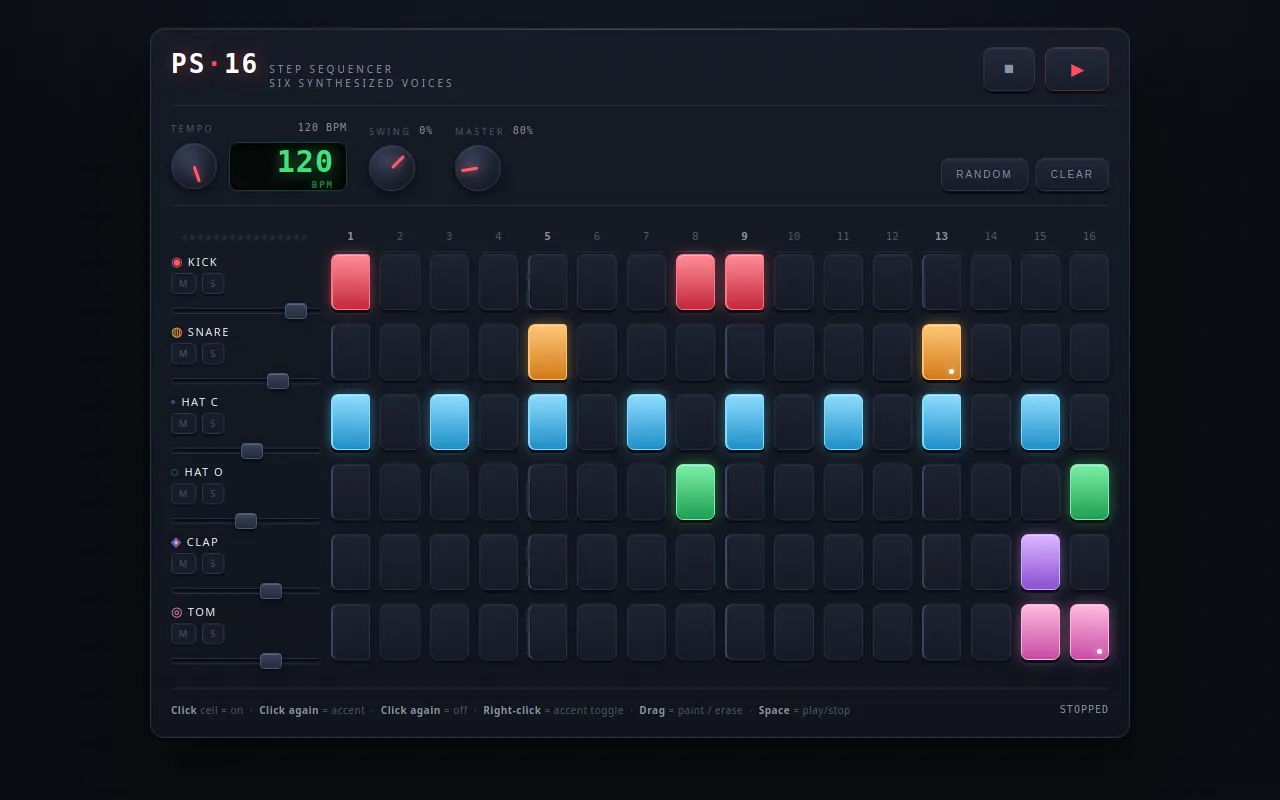Click the RANDOM pattern button
This screenshot has width=1280, height=800.
[984, 174]
